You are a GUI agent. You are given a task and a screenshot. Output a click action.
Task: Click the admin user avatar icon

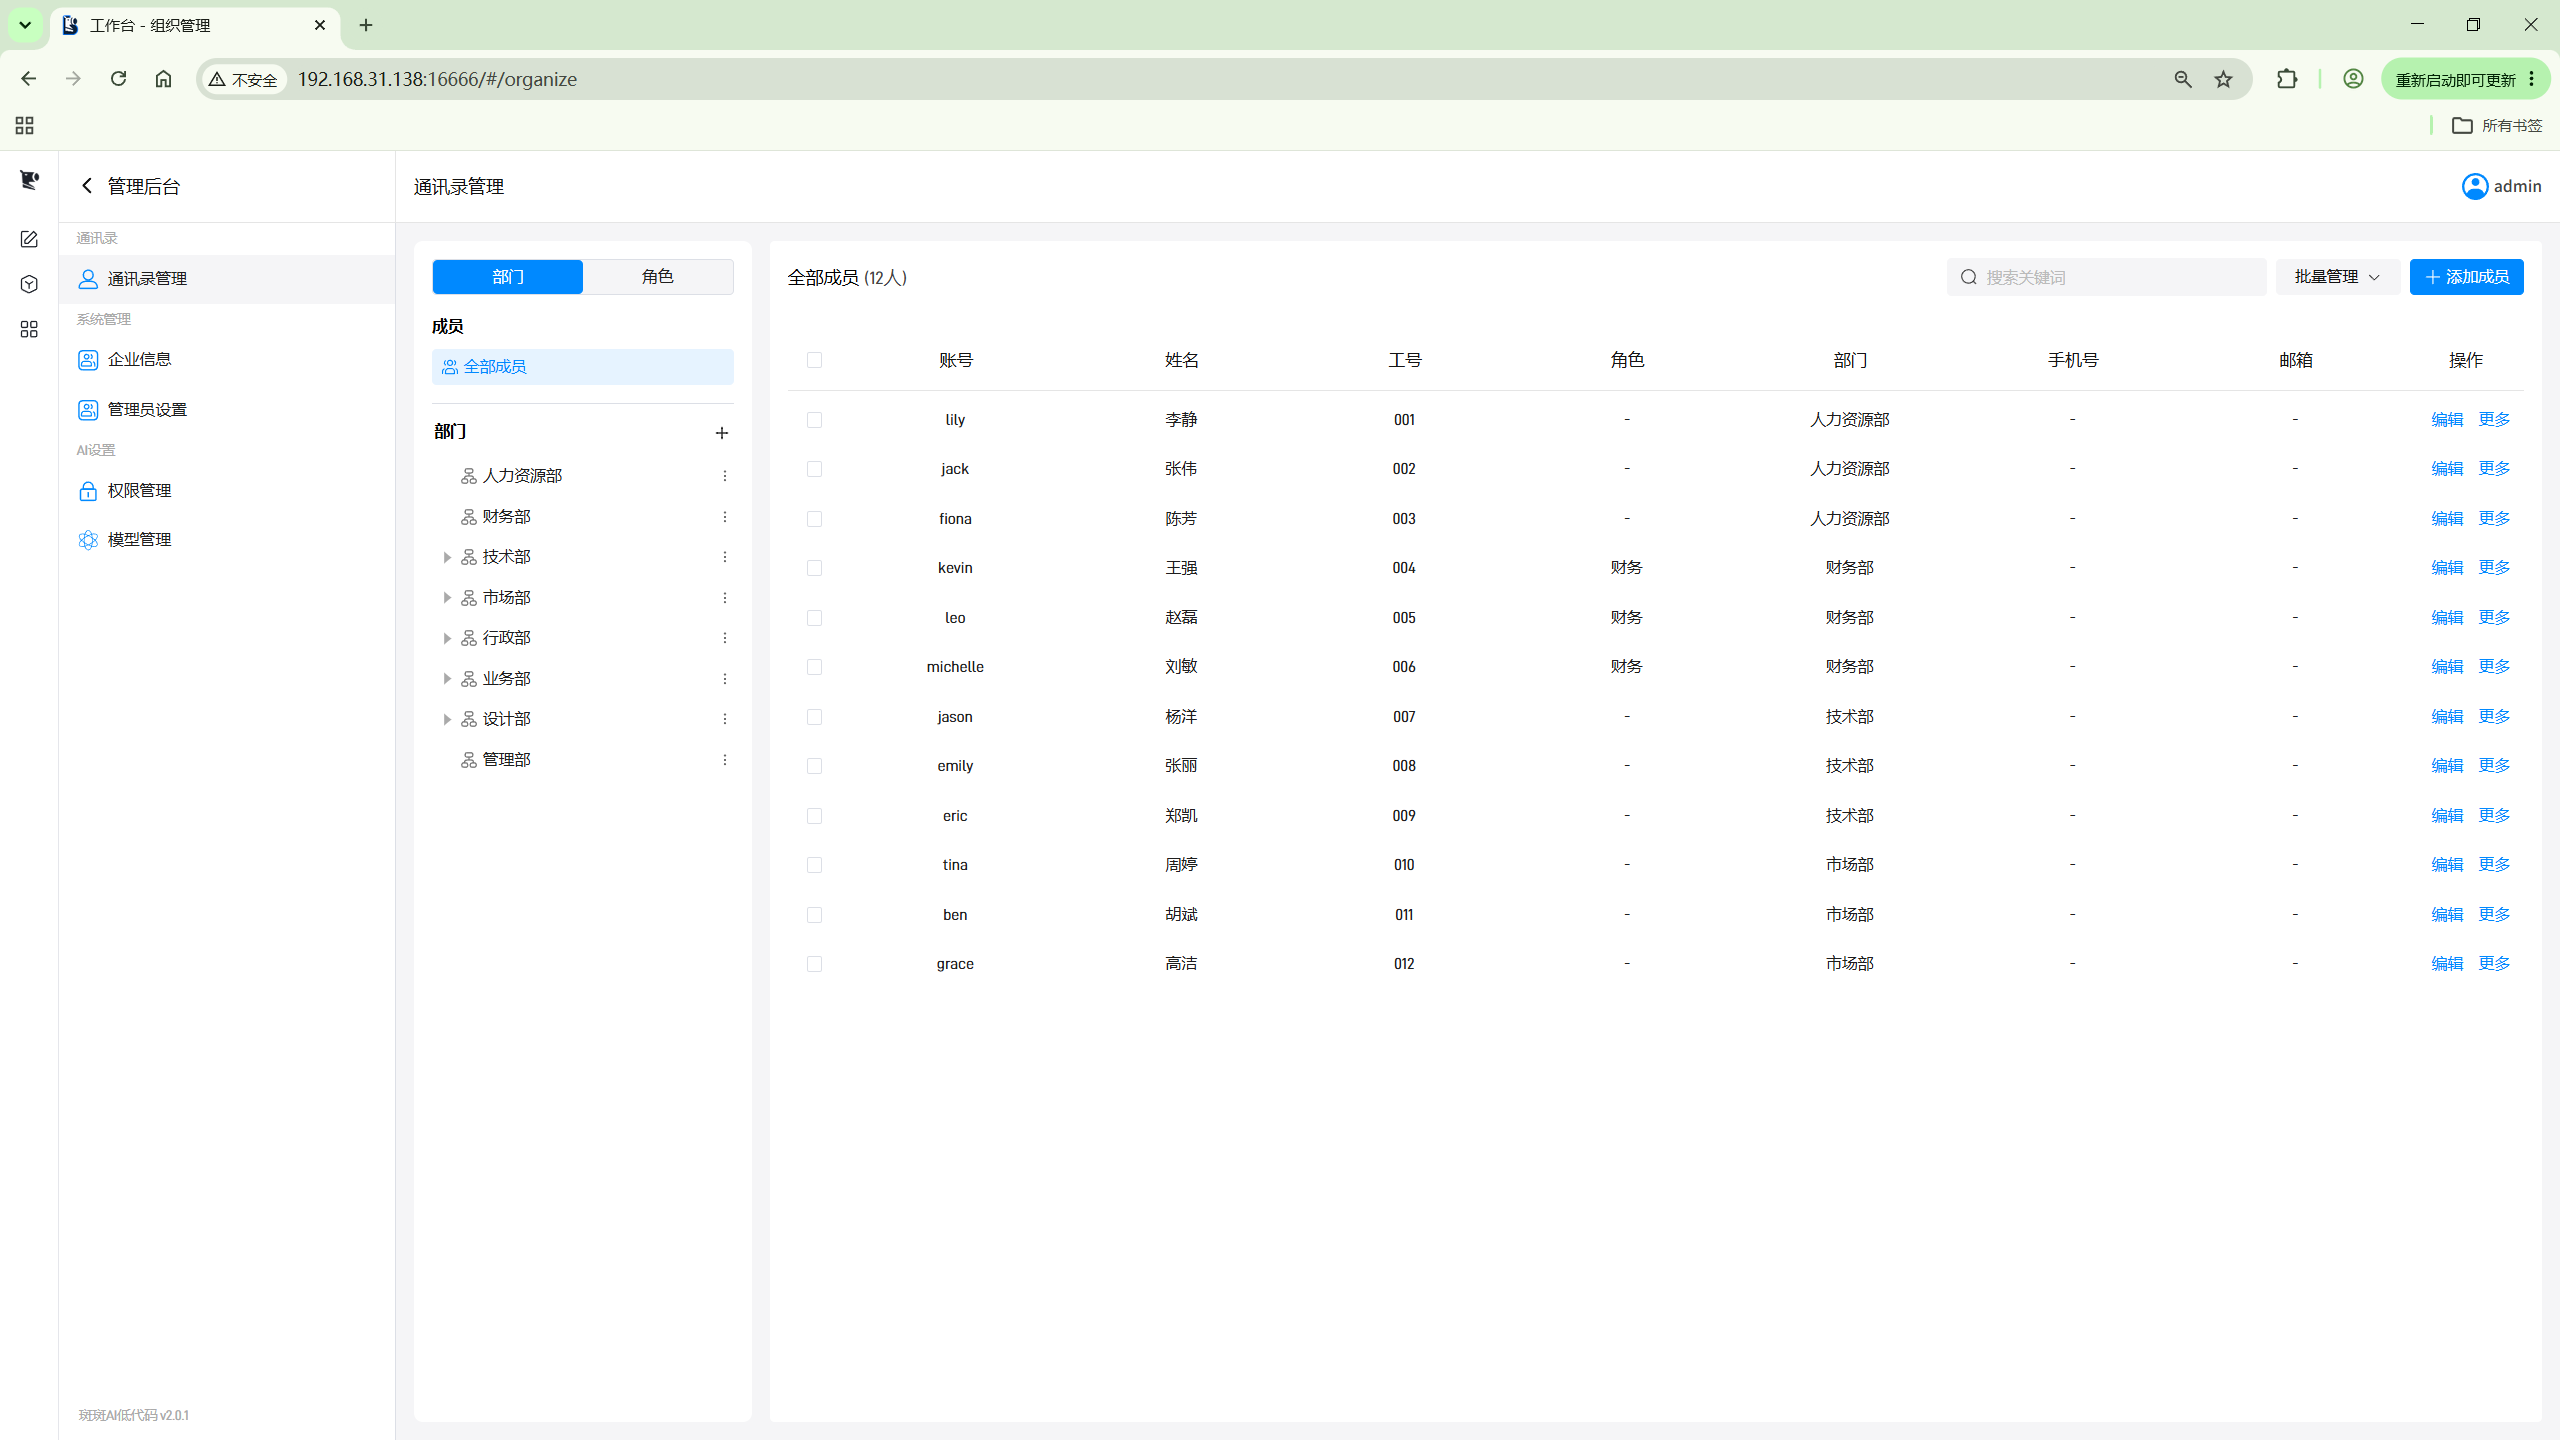[x=2475, y=186]
